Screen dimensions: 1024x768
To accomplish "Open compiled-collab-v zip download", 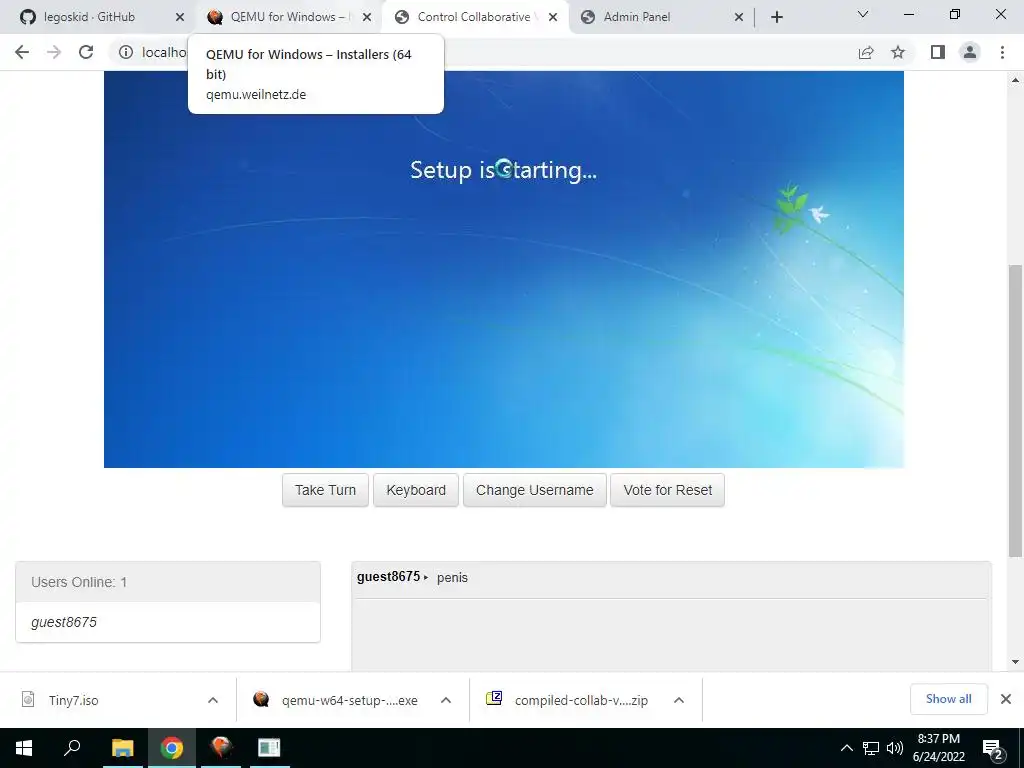I will click(581, 700).
